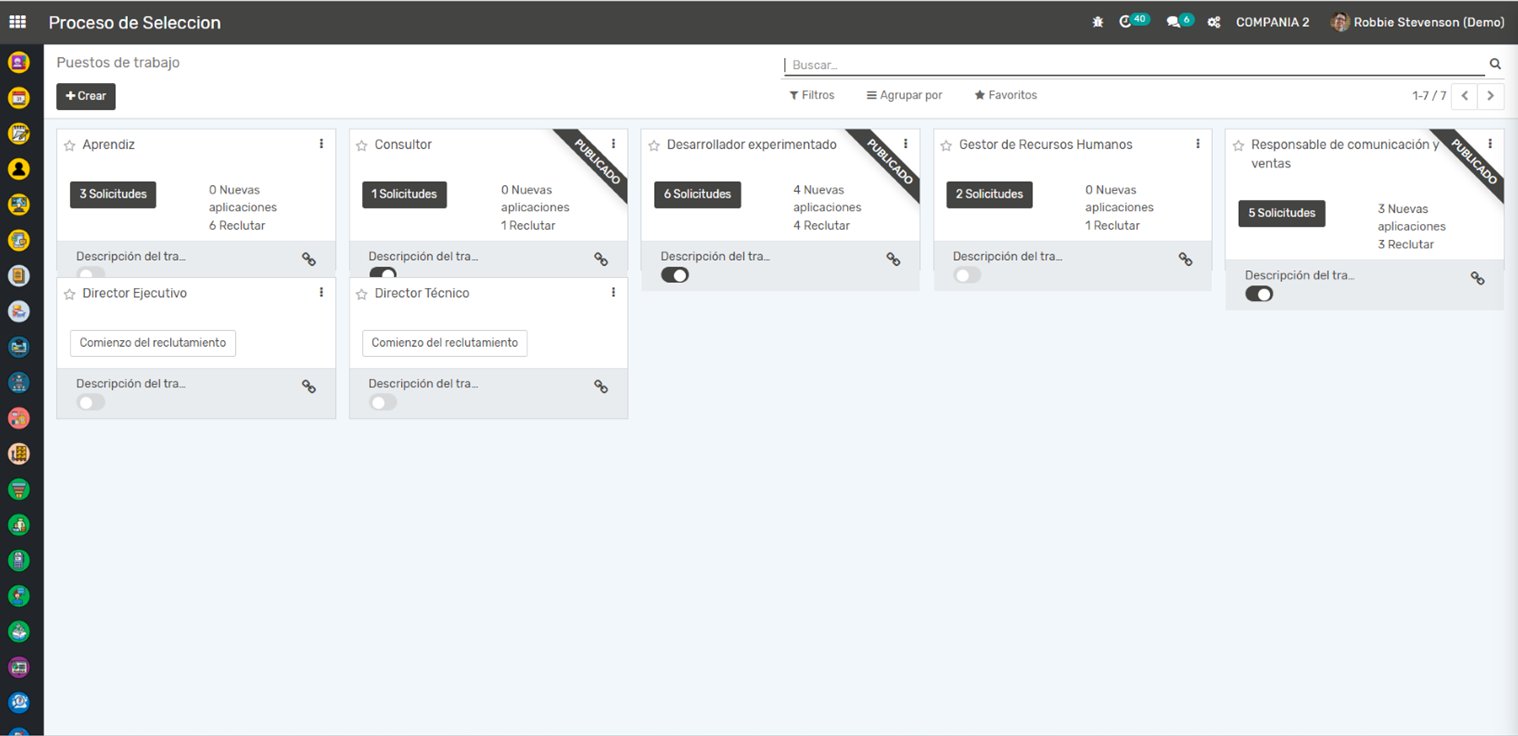Expand the Filtros dropdown

tap(811, 95)
